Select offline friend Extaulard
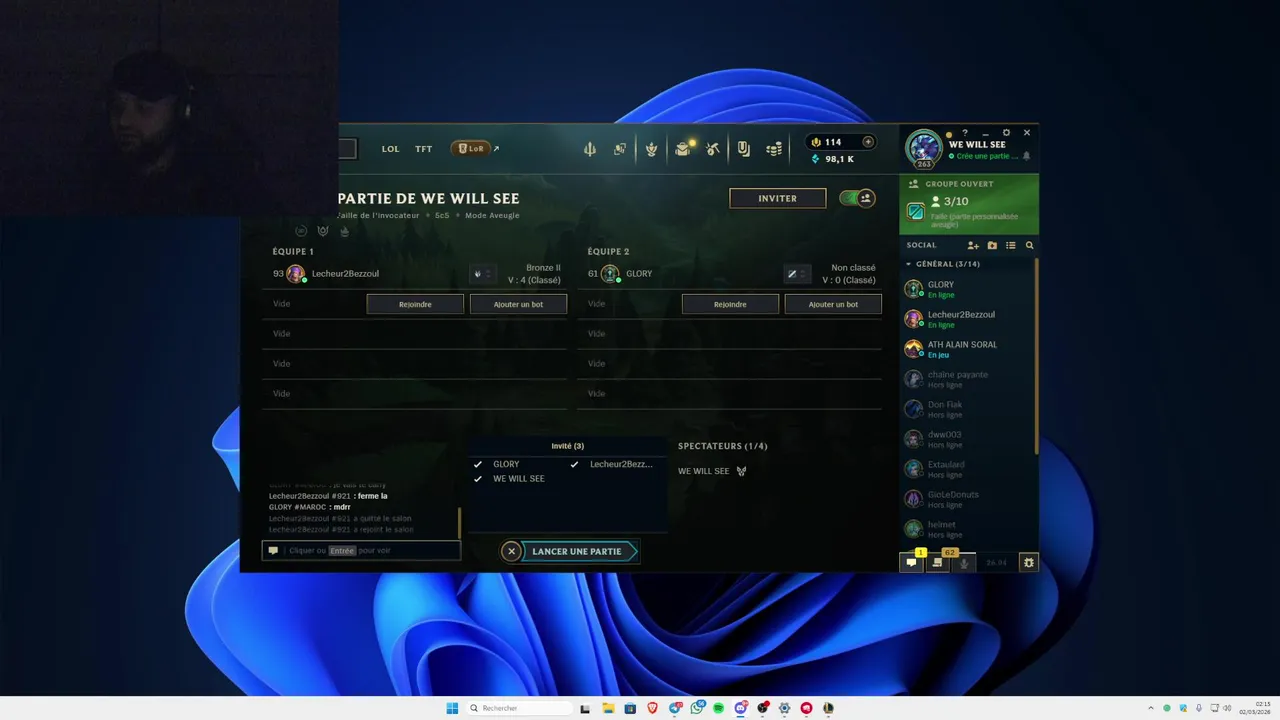Viewport: 1280px width, 720px height. [x=966, y=469]
